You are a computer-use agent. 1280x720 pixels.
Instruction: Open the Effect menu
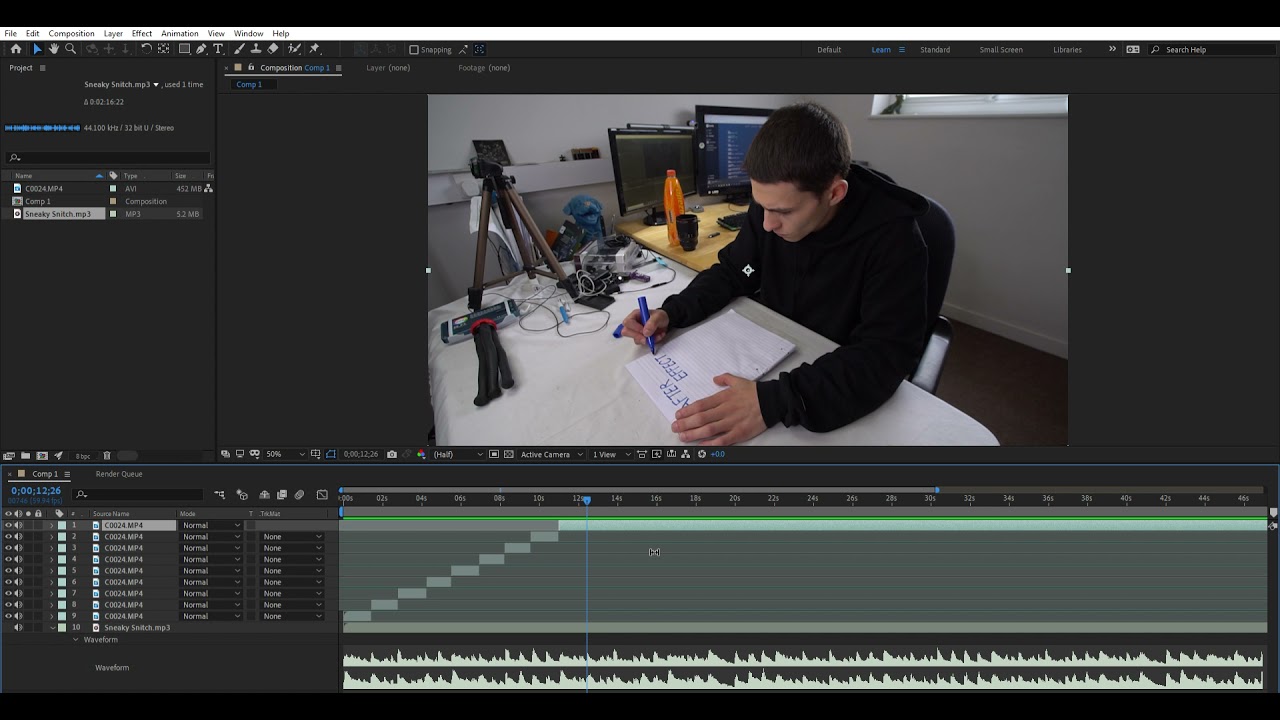pyautogui.click(x=142, y=33)
